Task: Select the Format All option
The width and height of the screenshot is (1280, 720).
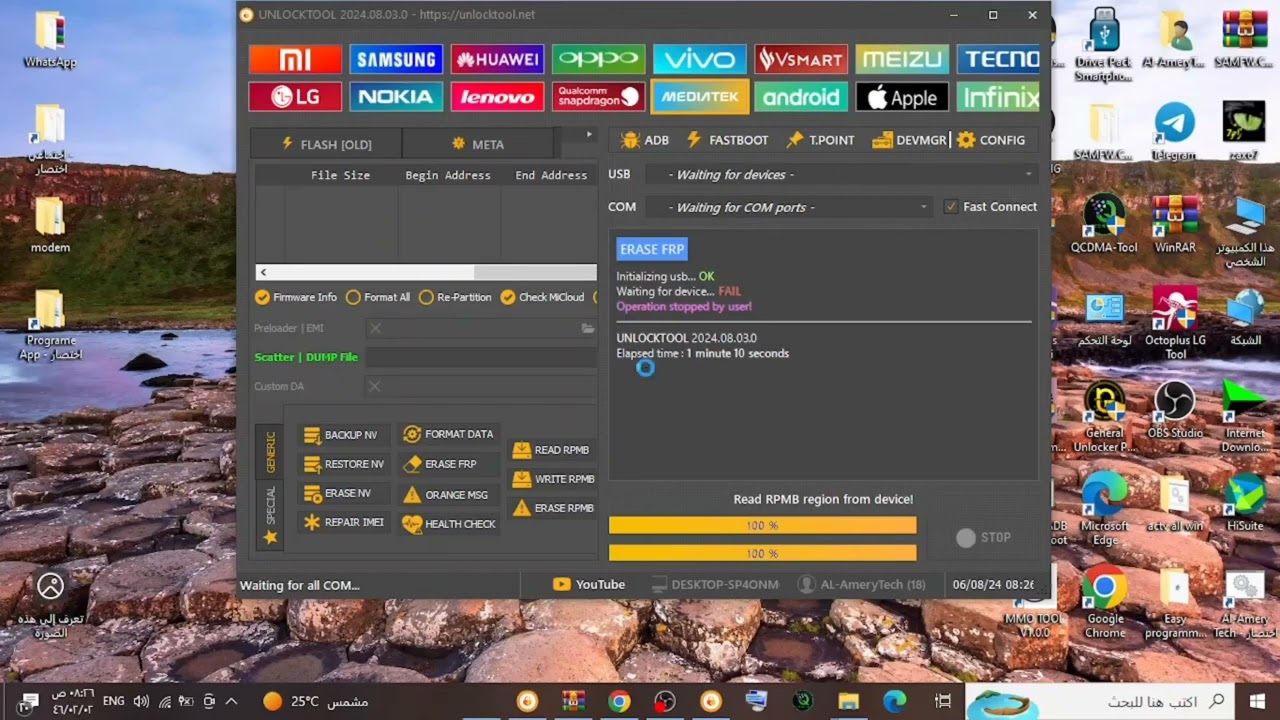Action: coord(378,297)
